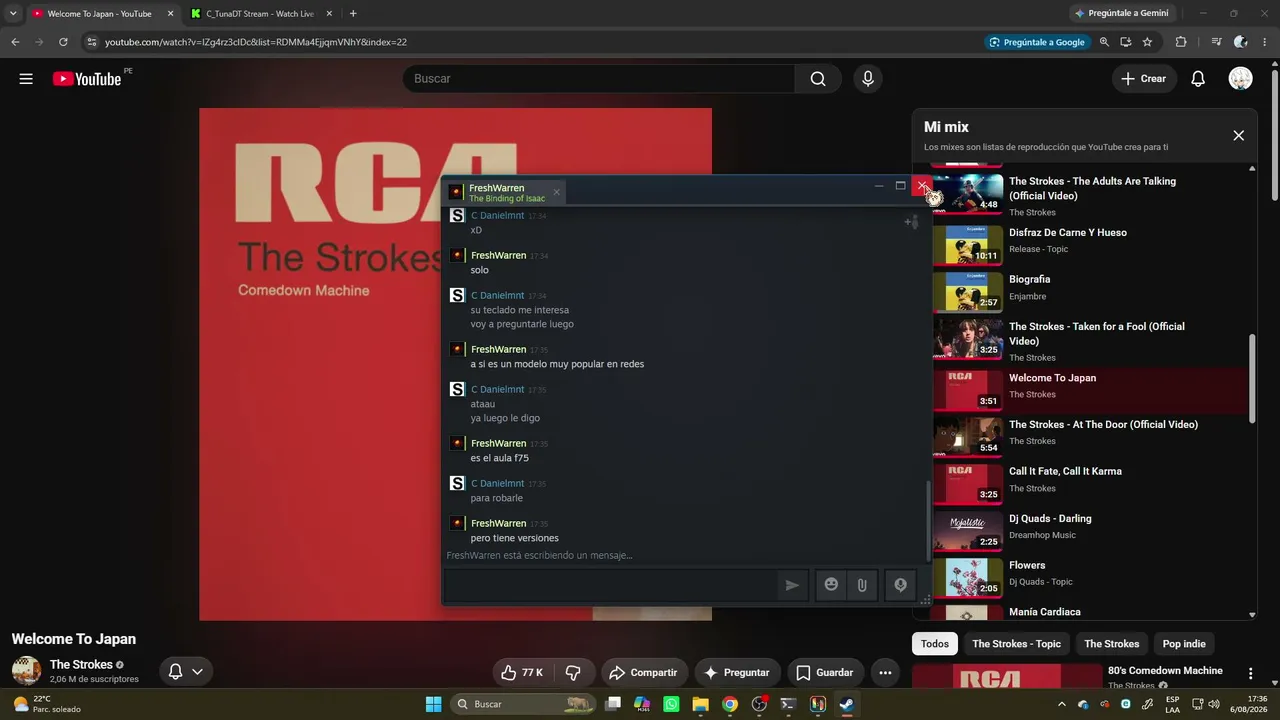Open a new Chrome tab
Screen dimensions: 1280x720
tap(353, 13)
